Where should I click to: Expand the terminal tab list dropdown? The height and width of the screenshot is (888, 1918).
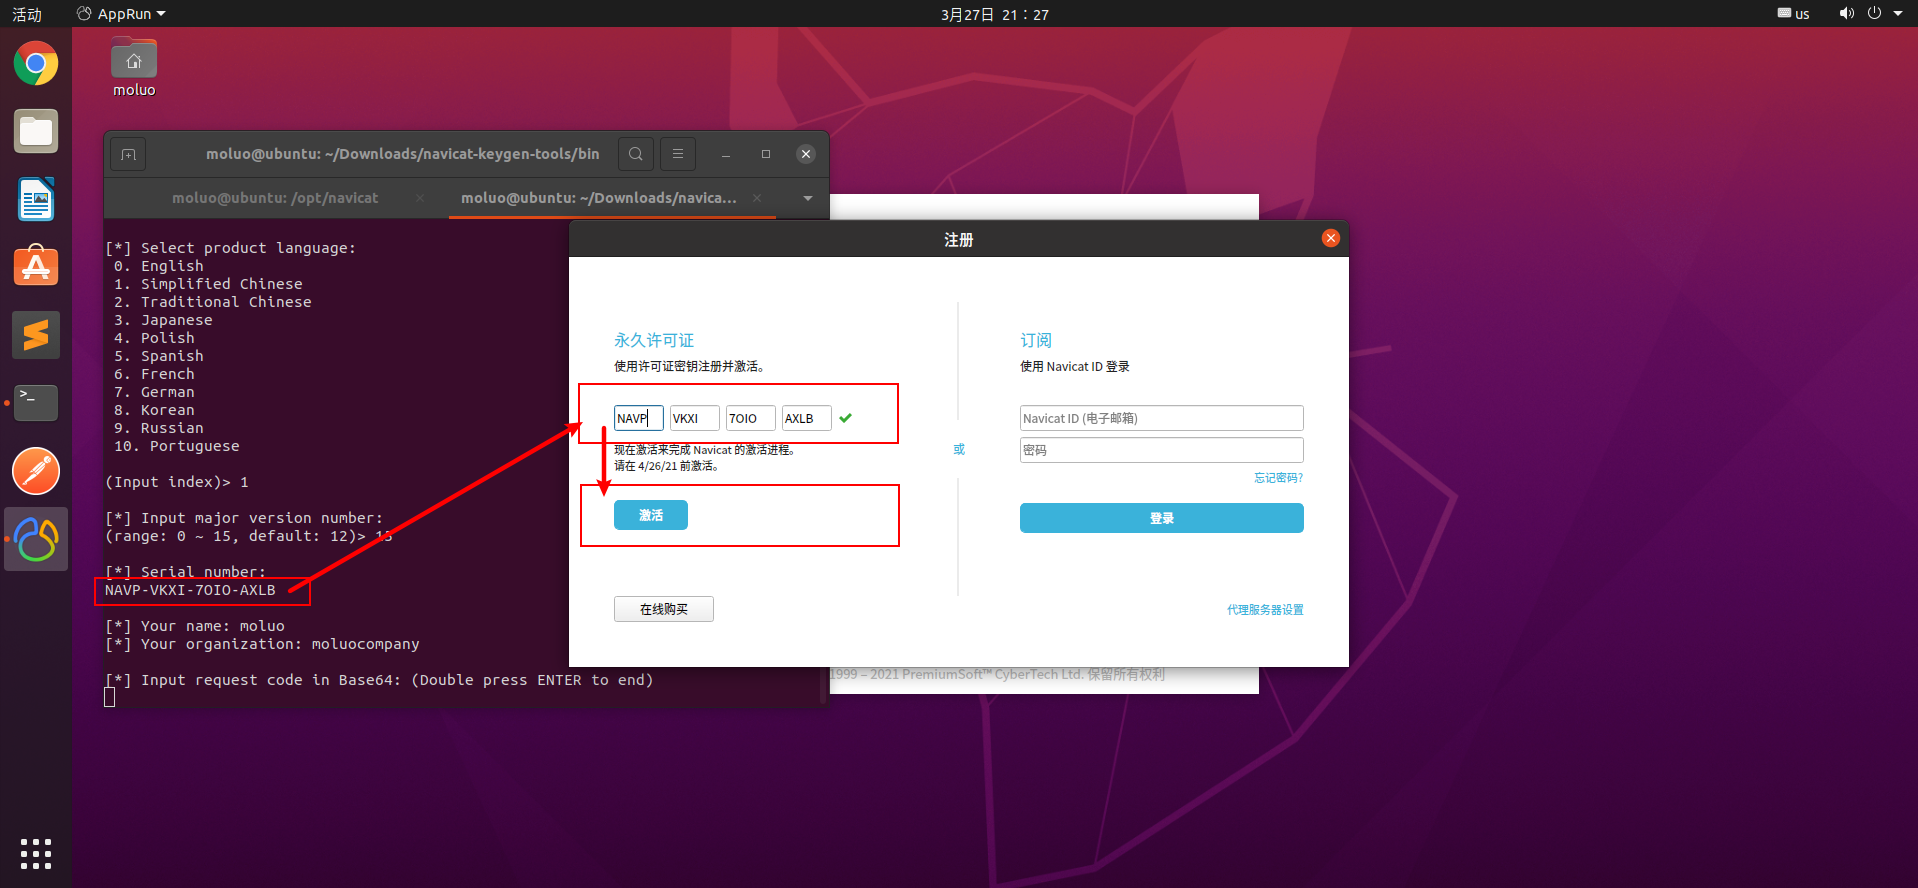(x=808, y=198)
